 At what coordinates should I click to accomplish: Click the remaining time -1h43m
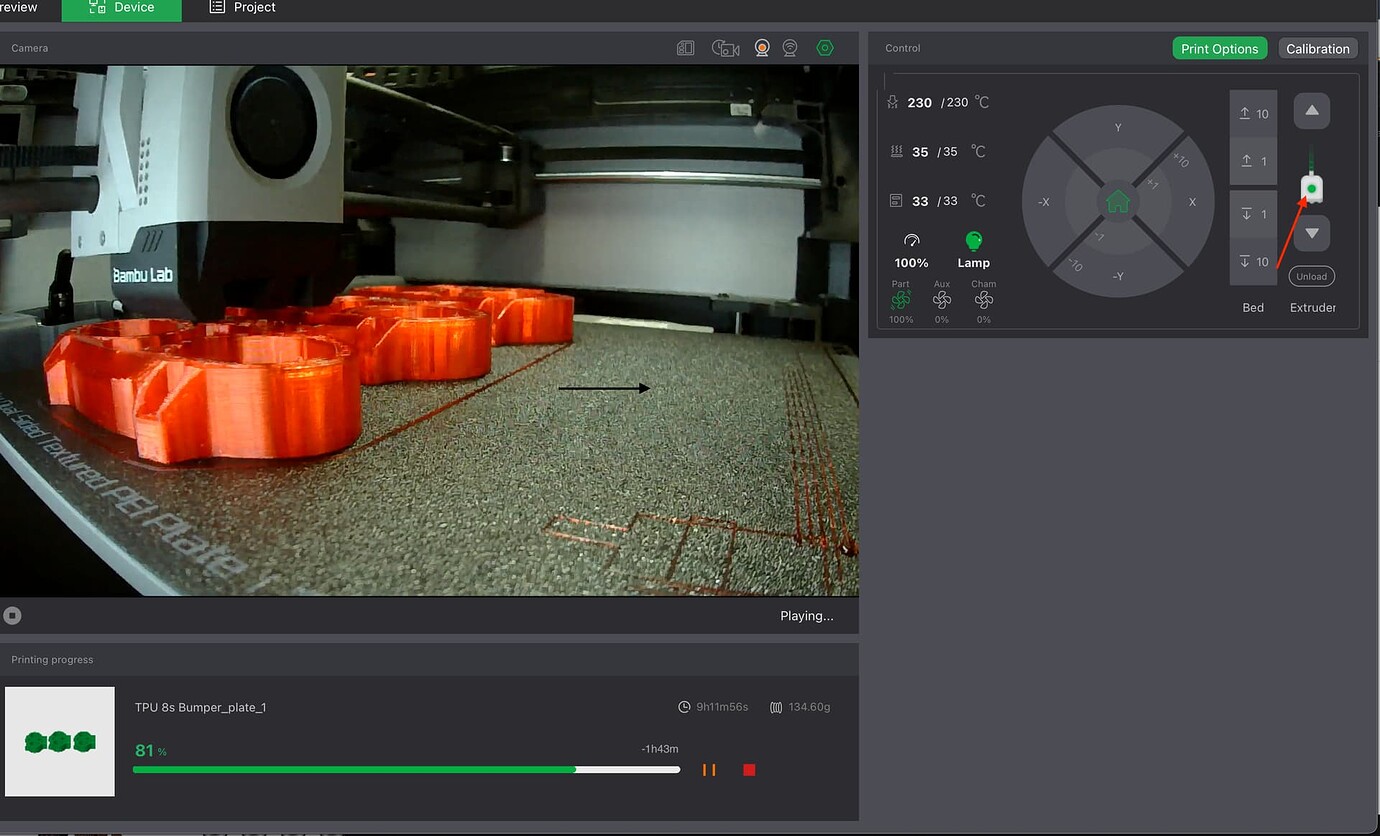coord(660,749)
